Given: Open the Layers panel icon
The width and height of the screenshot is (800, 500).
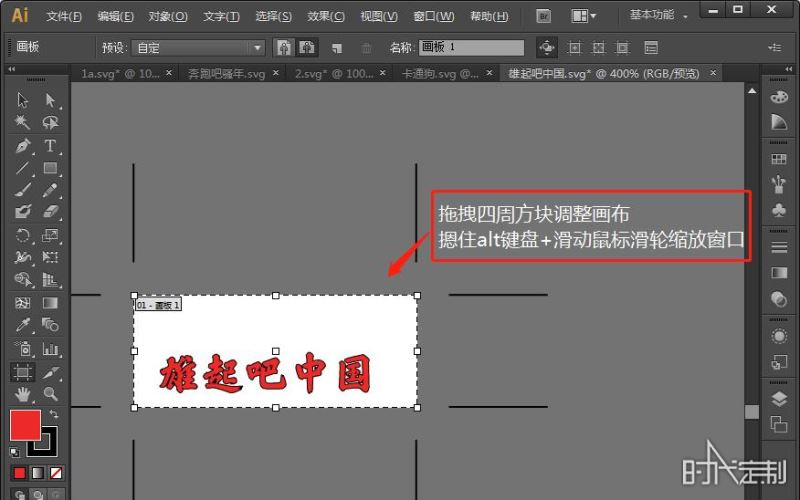Looking at the screenshot, I should point(779,398).
